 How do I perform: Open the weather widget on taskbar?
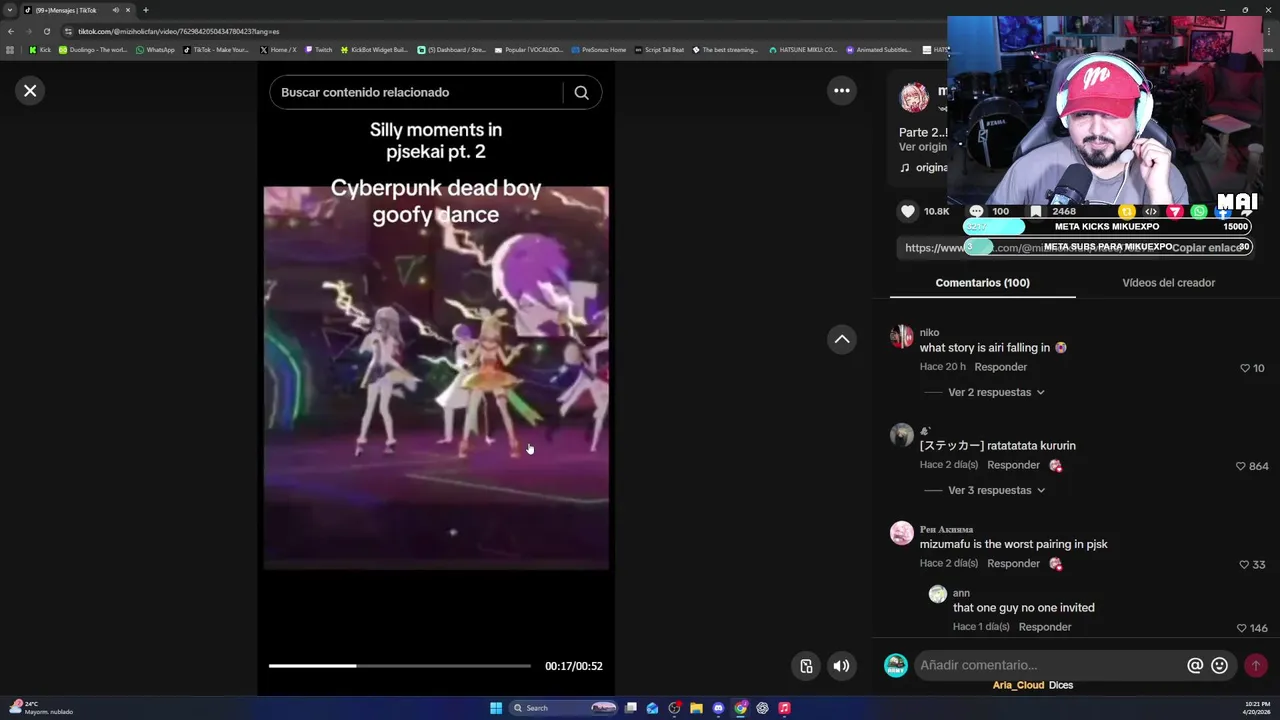coord(40,707)
